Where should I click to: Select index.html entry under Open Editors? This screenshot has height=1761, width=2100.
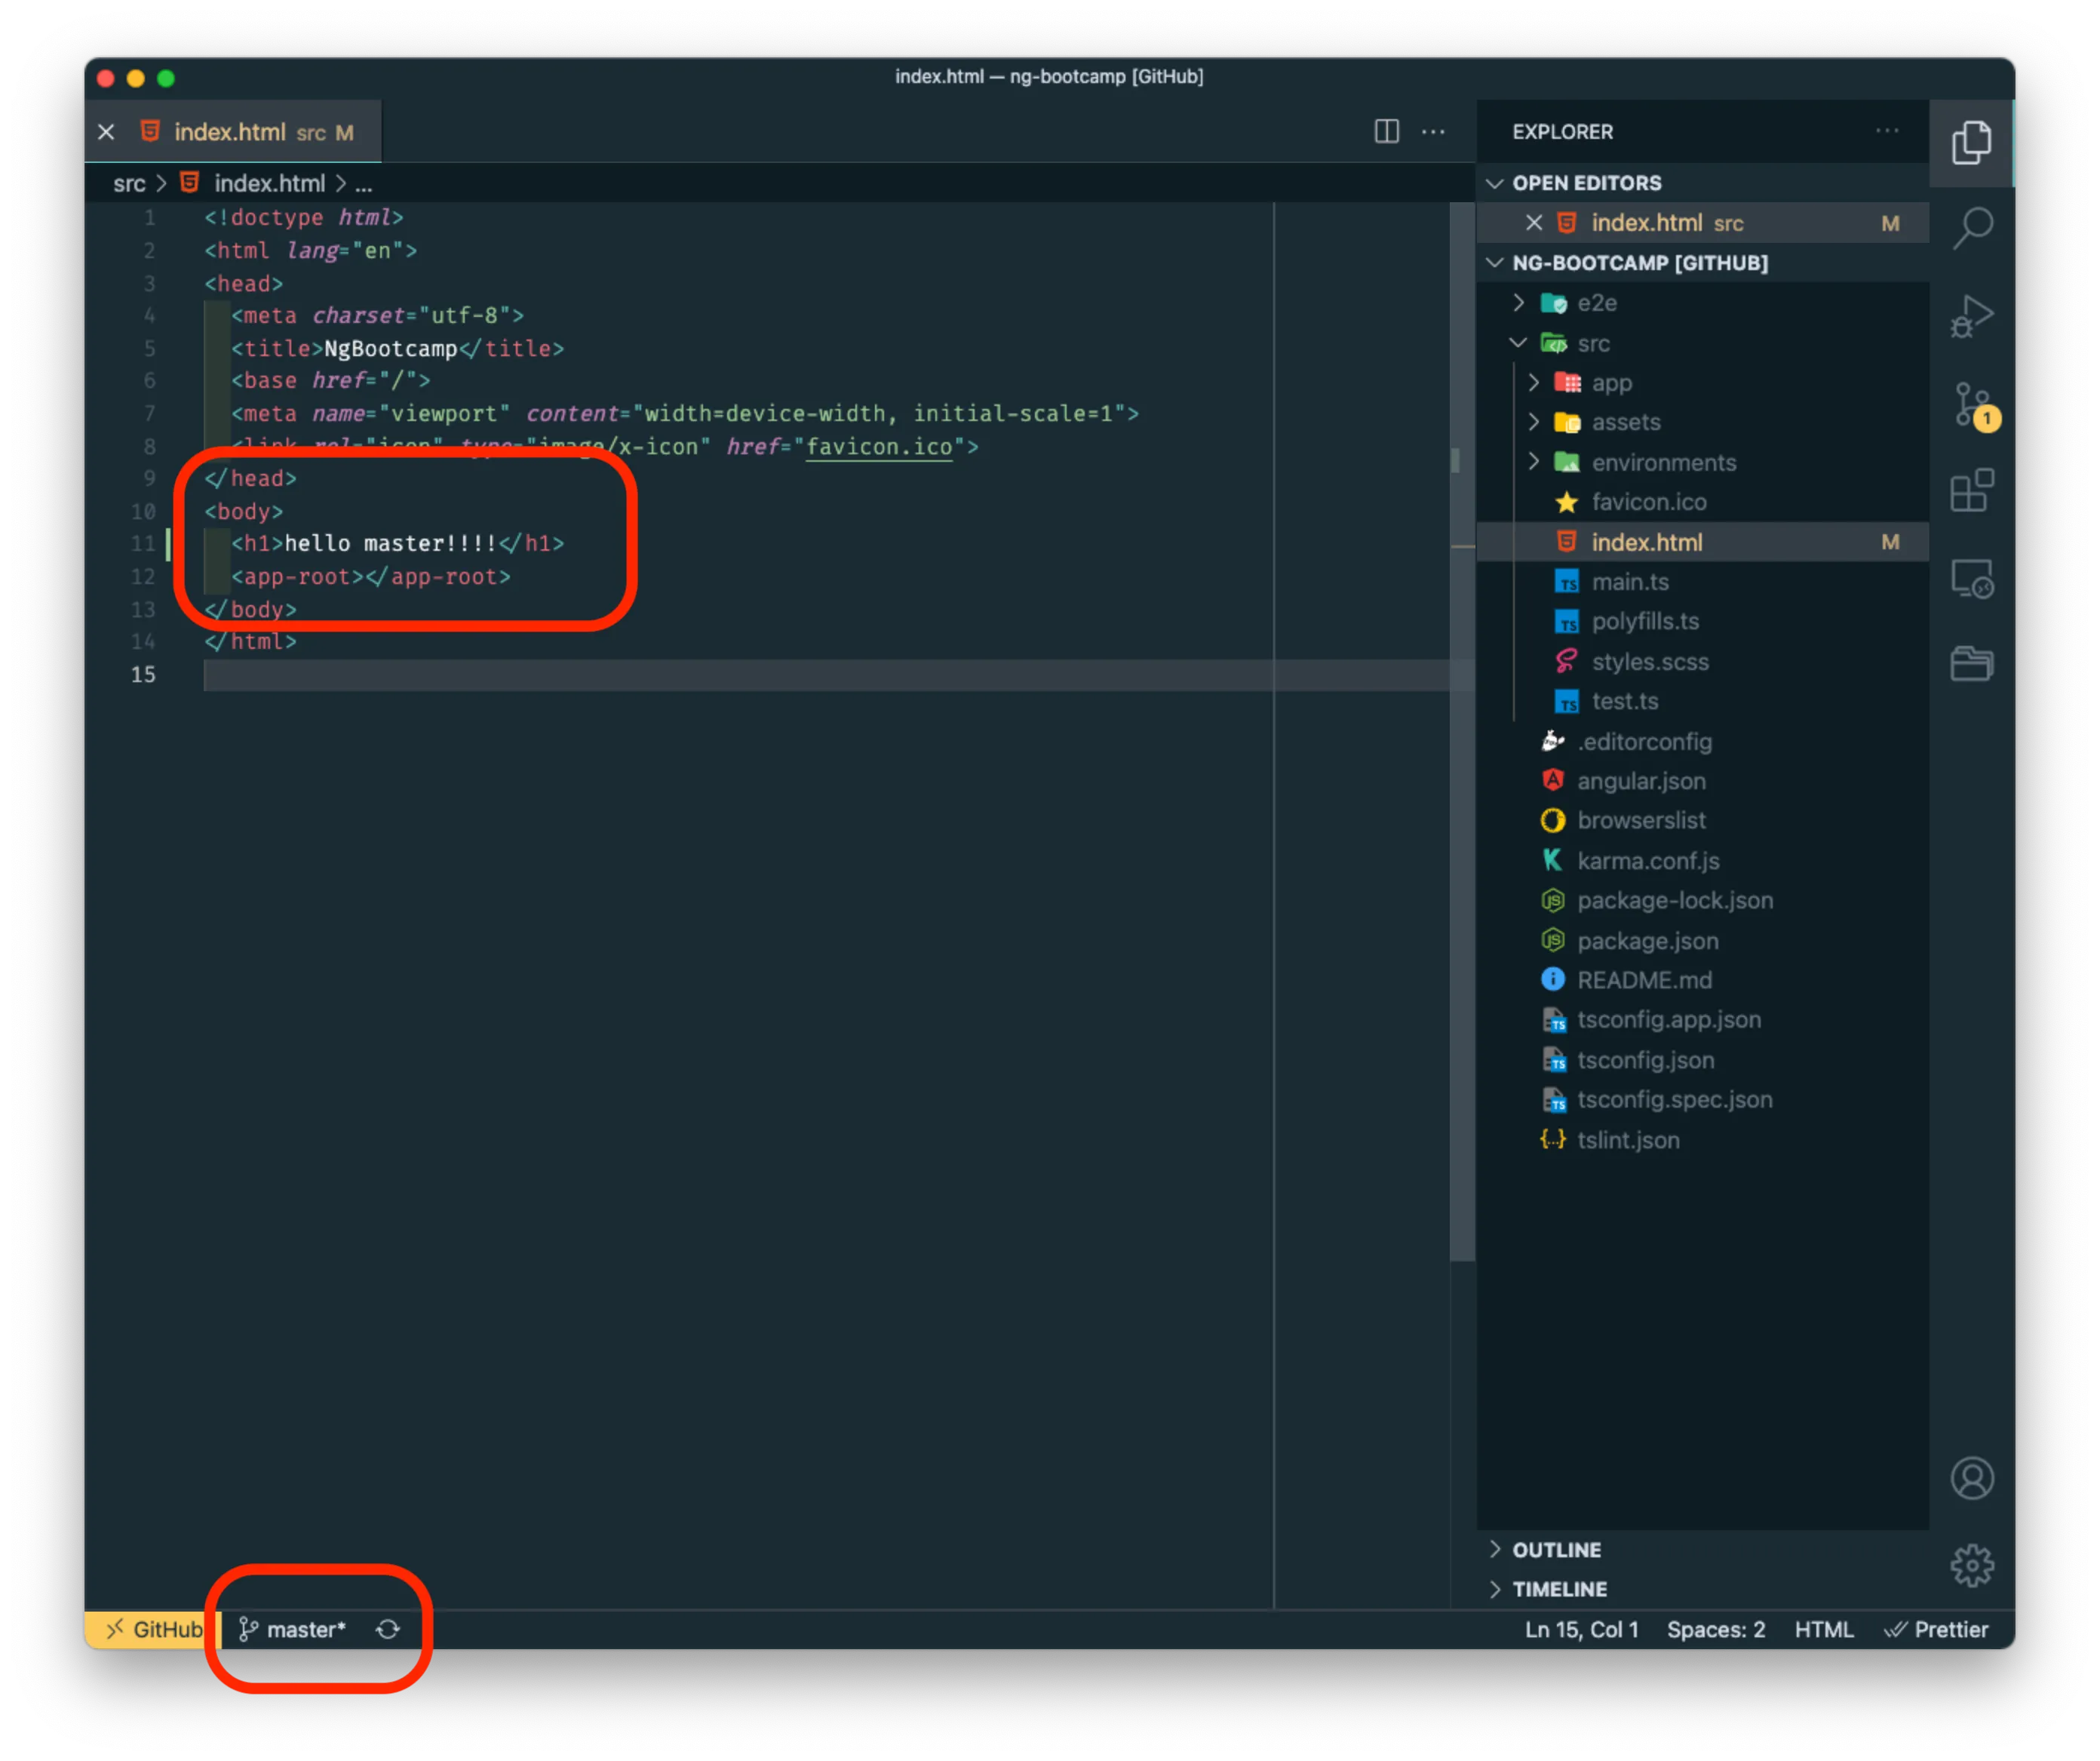1702,223
